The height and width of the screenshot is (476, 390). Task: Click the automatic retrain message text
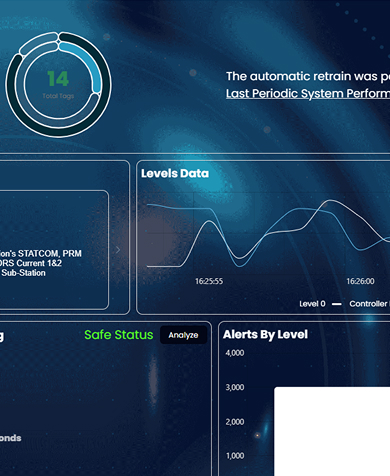pos(308,76)
